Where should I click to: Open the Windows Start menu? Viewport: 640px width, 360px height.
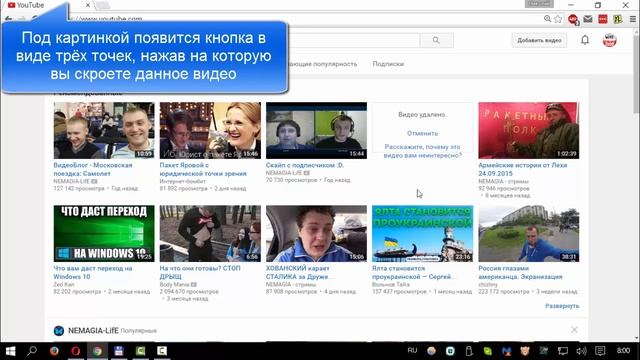[x=11, y=351]
